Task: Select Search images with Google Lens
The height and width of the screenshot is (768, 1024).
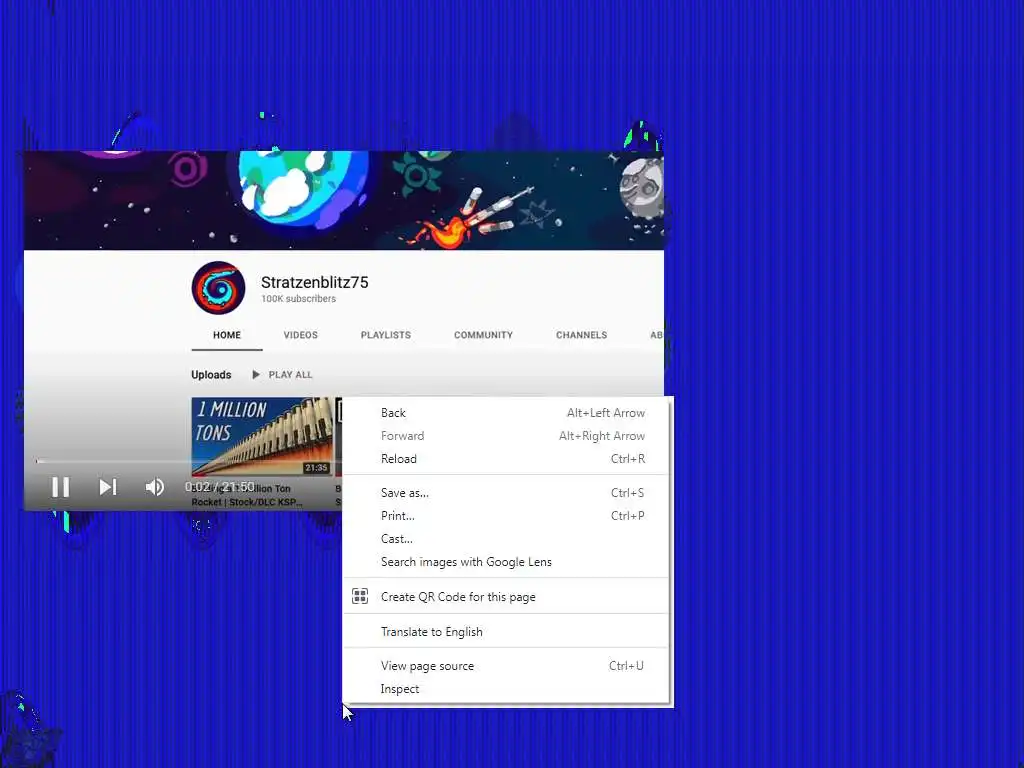Action: tap(506, 562)
